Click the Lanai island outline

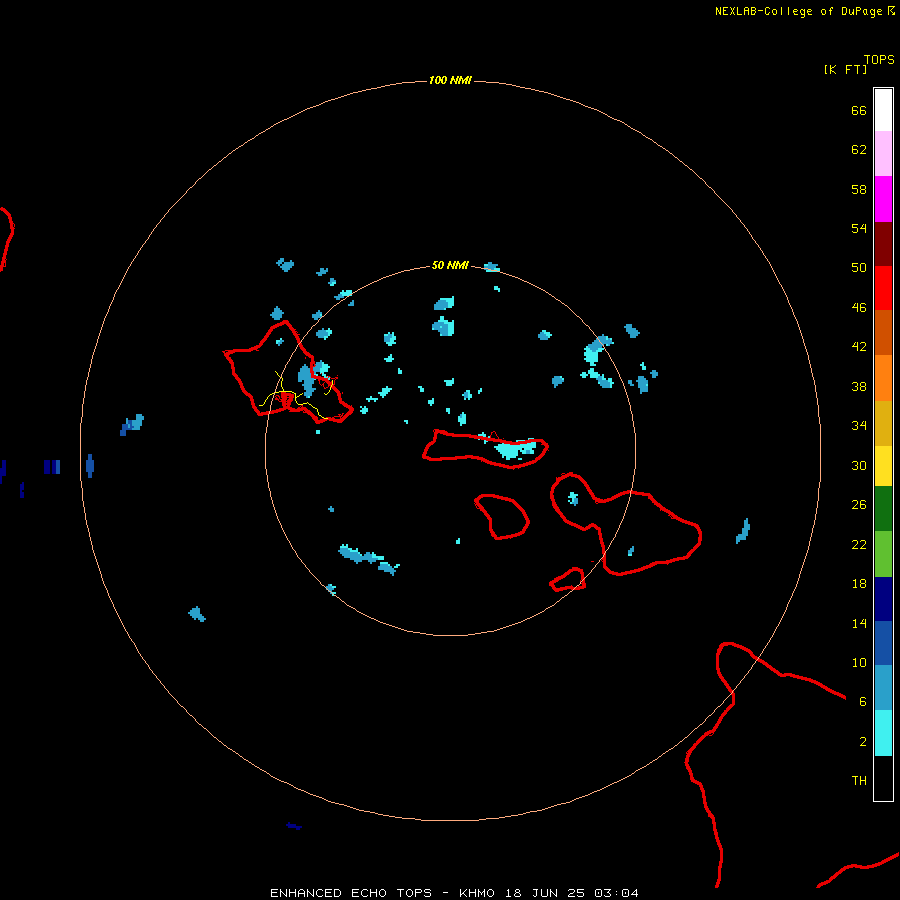[x=502, y=517]
